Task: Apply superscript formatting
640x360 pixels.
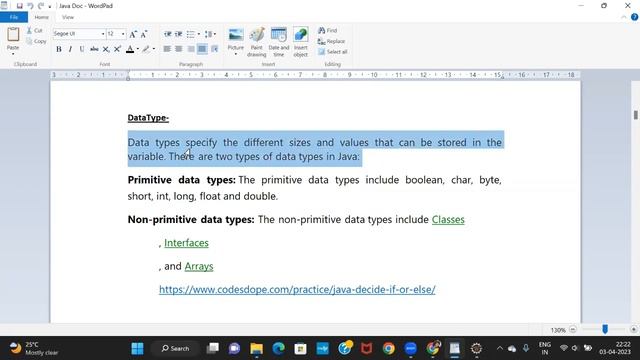Action: point(117,49)
